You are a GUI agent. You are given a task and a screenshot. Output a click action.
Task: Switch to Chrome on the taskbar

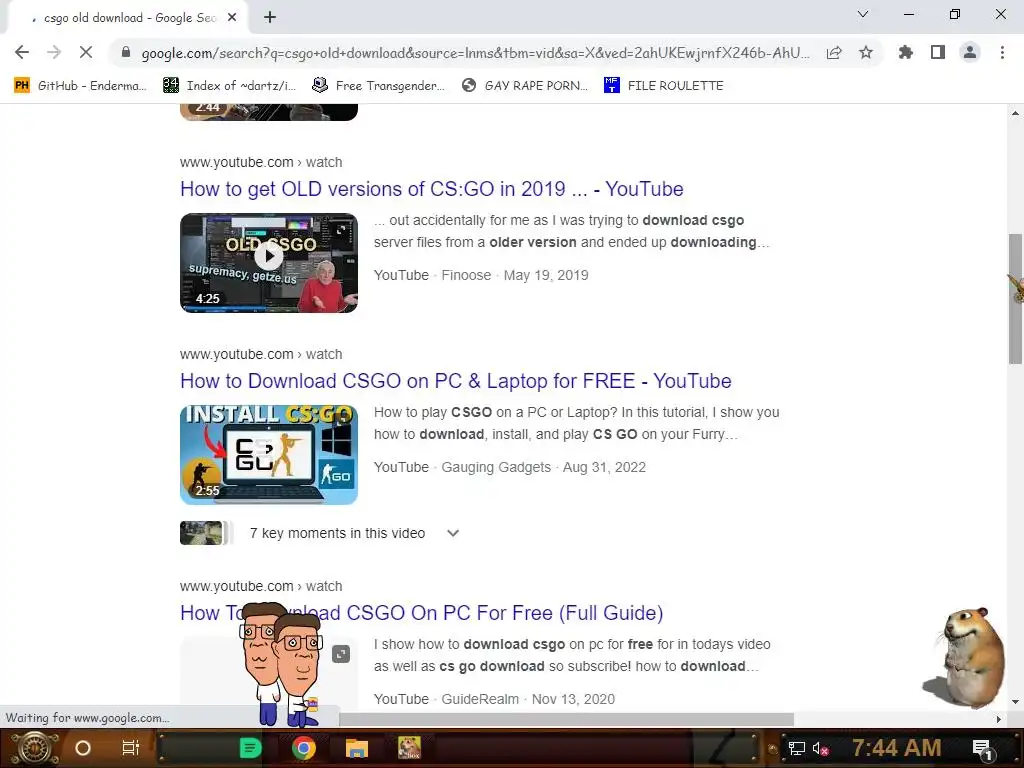(x=304, y=748)
